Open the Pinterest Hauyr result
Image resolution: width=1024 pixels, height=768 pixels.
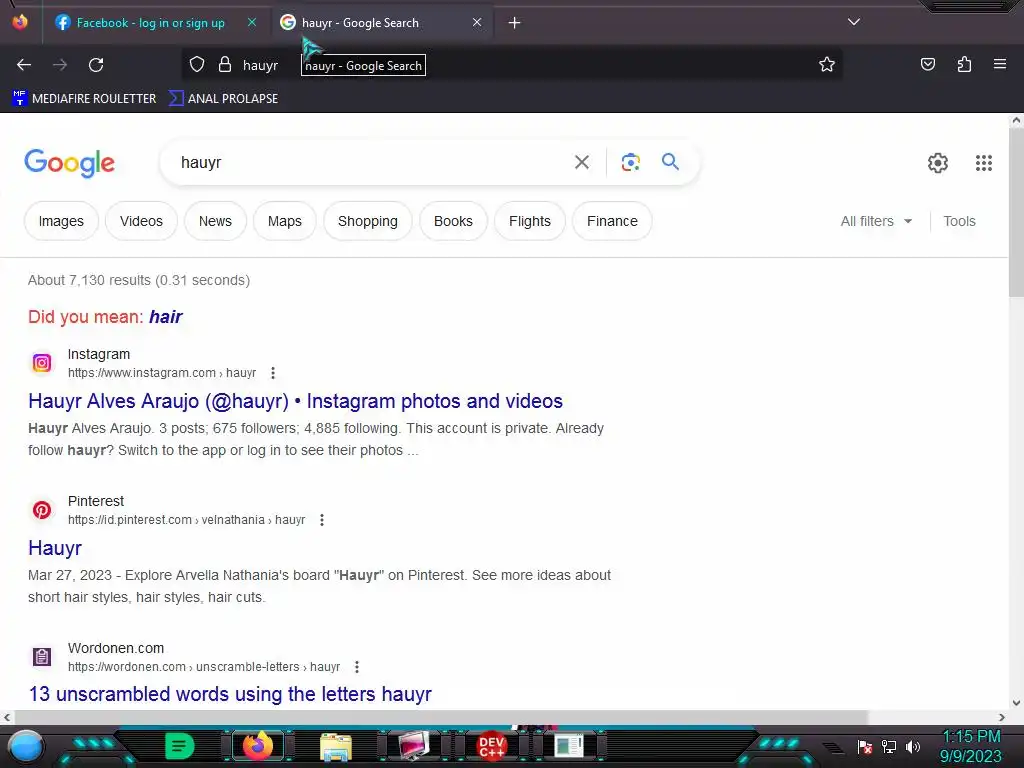click(x=55, y=548)
